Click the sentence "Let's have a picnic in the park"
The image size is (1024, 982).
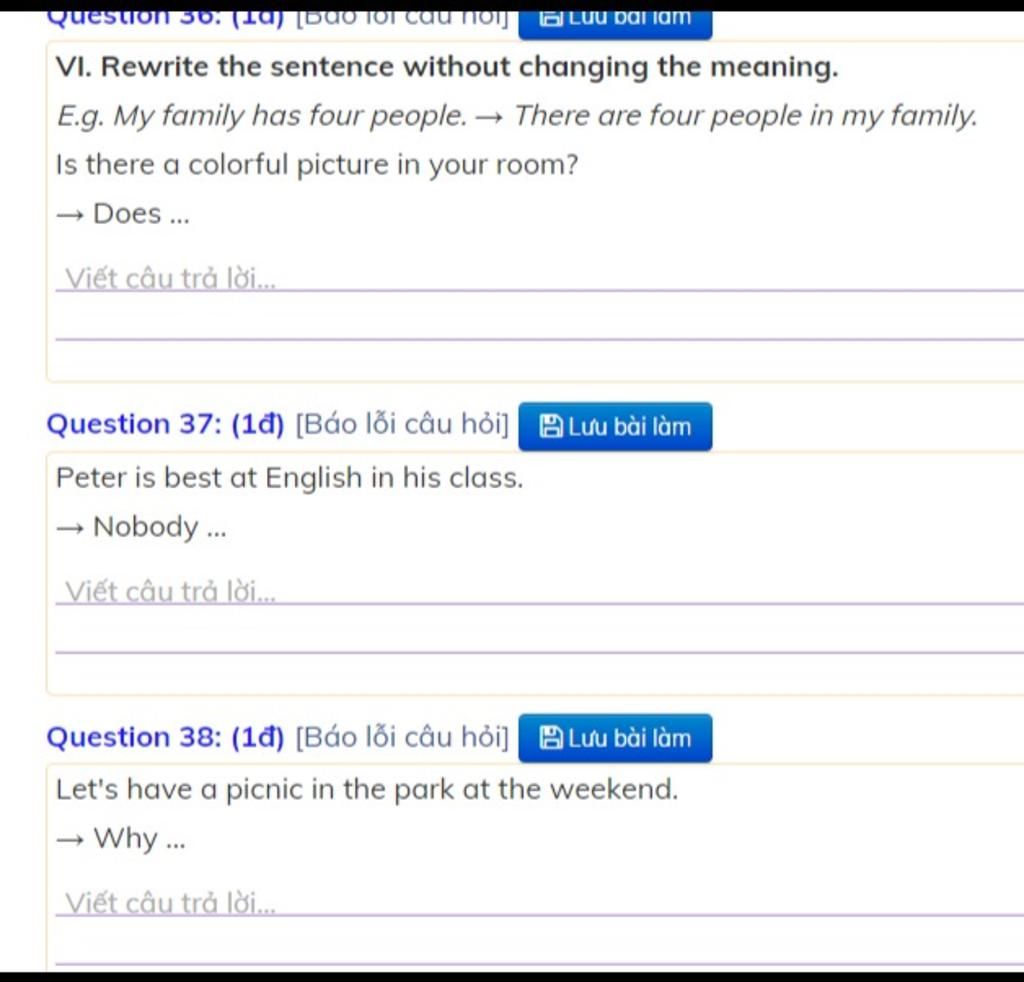pyautogui.click(x=366, y=790)
